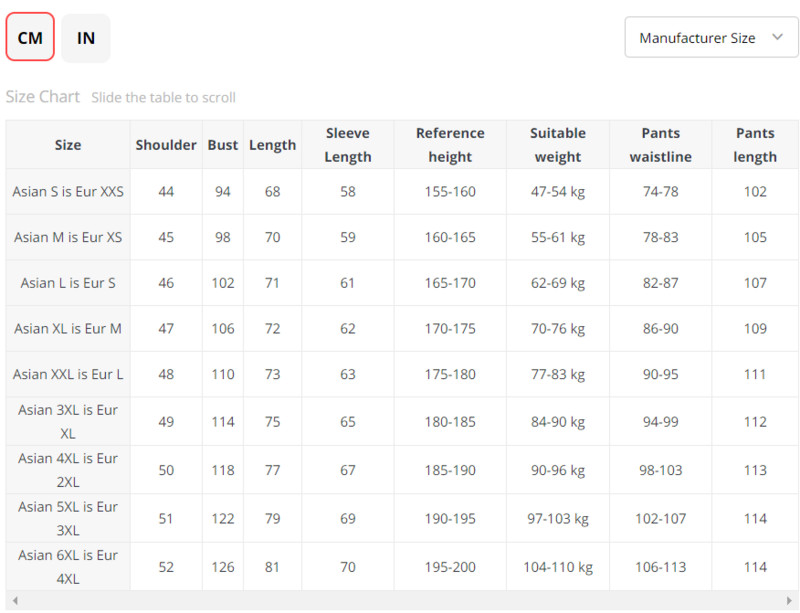
Task: Click the Asian S is Eur XXS row label
Action: coord(68,191)
